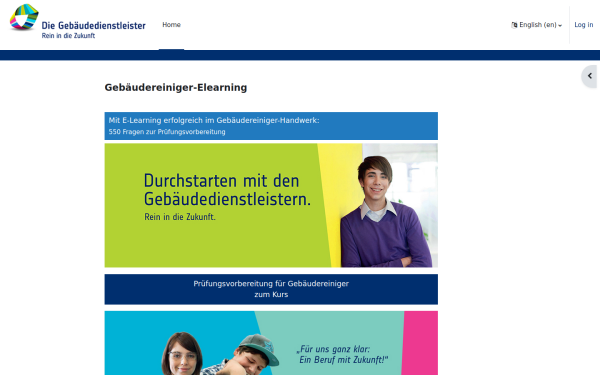The width and height of the screenshot is (600, 375).
Task: Click the Log in link
Action: pos(584,25)
